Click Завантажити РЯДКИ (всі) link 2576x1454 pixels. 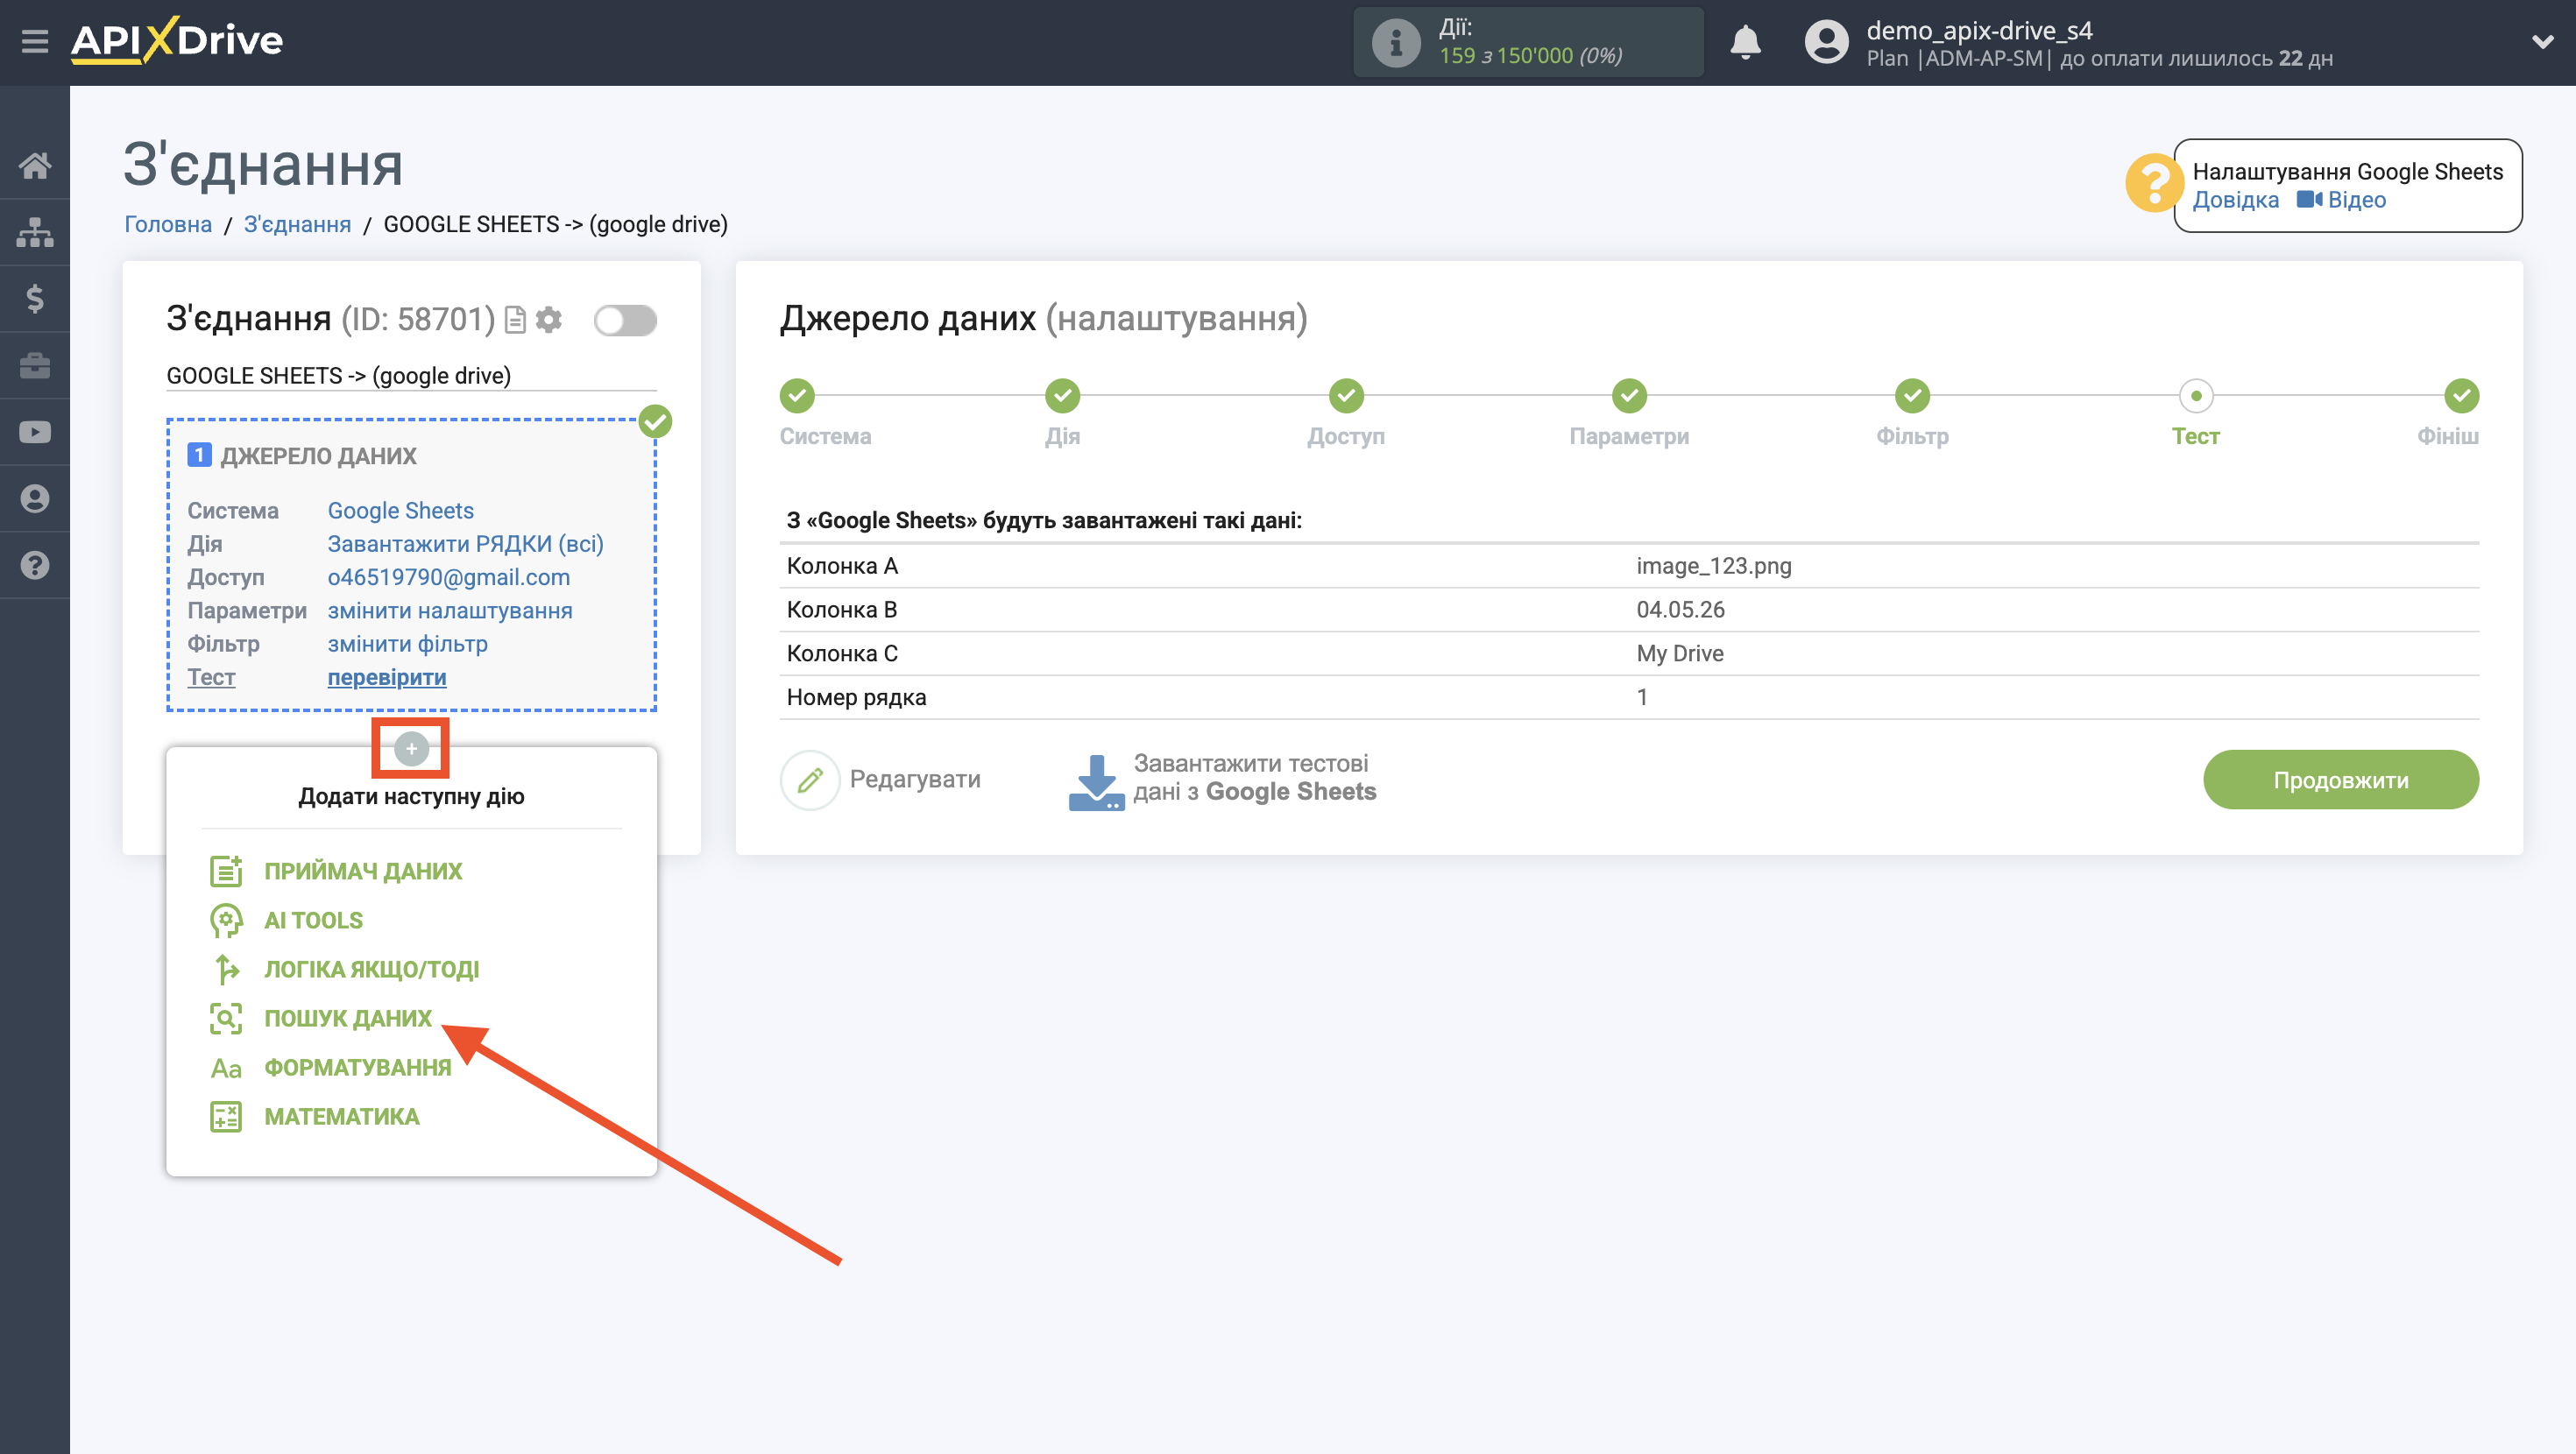pyautogui.click(x=466, y=544)
